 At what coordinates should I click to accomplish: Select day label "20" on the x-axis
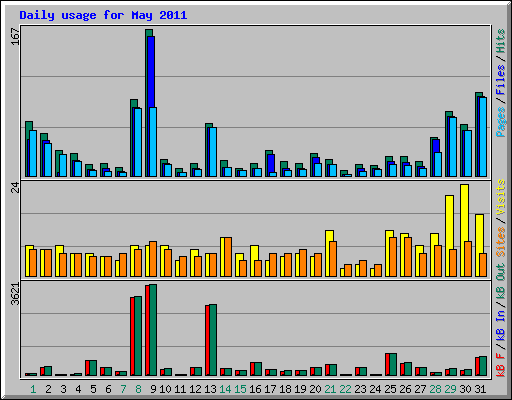coord(315,389)
